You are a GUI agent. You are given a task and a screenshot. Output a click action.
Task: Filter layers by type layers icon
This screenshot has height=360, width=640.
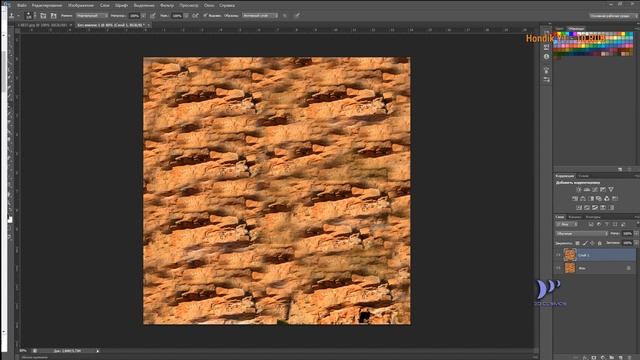tap(607, 224)
